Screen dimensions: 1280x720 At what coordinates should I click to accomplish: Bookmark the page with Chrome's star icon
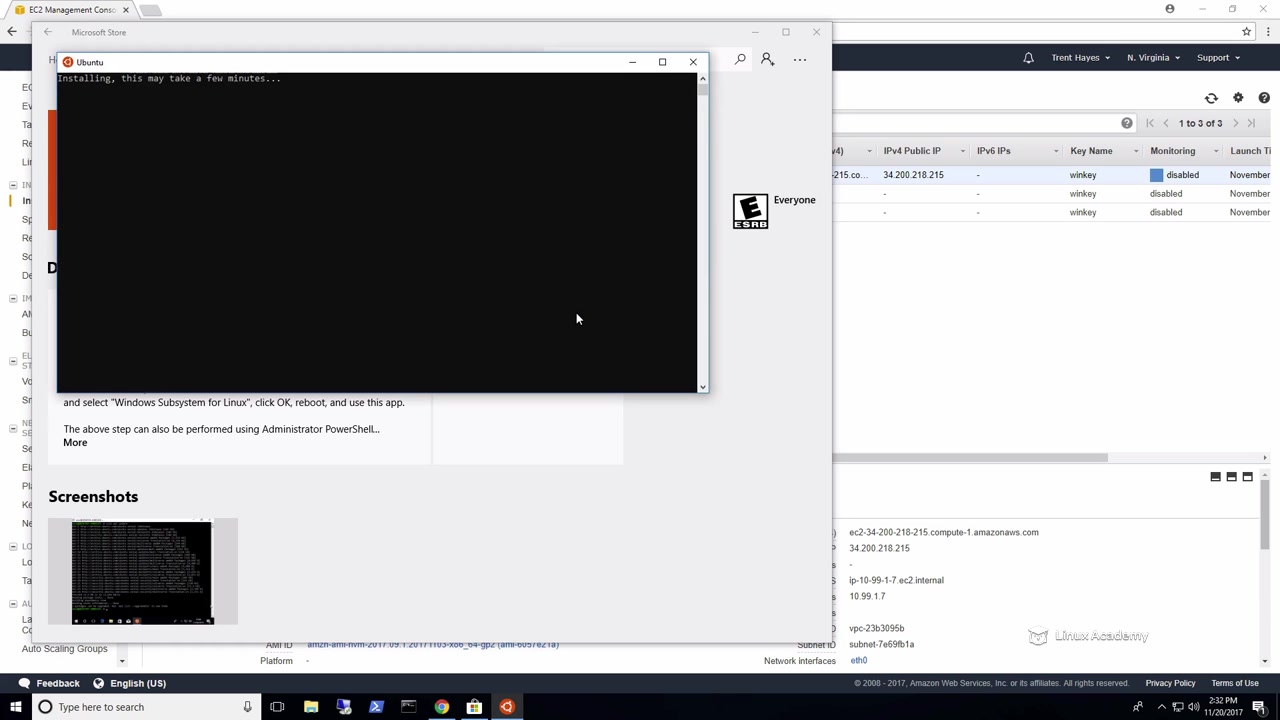[1246, 32]
